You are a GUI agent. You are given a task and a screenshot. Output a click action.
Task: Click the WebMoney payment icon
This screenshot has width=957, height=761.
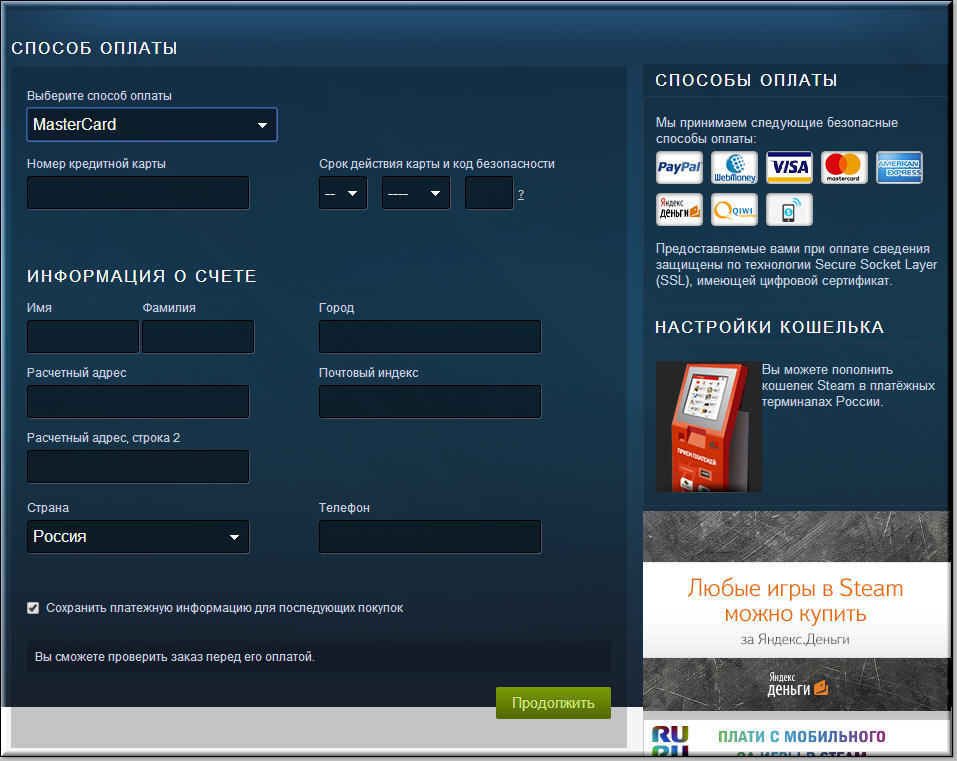[x=734, y=167]
